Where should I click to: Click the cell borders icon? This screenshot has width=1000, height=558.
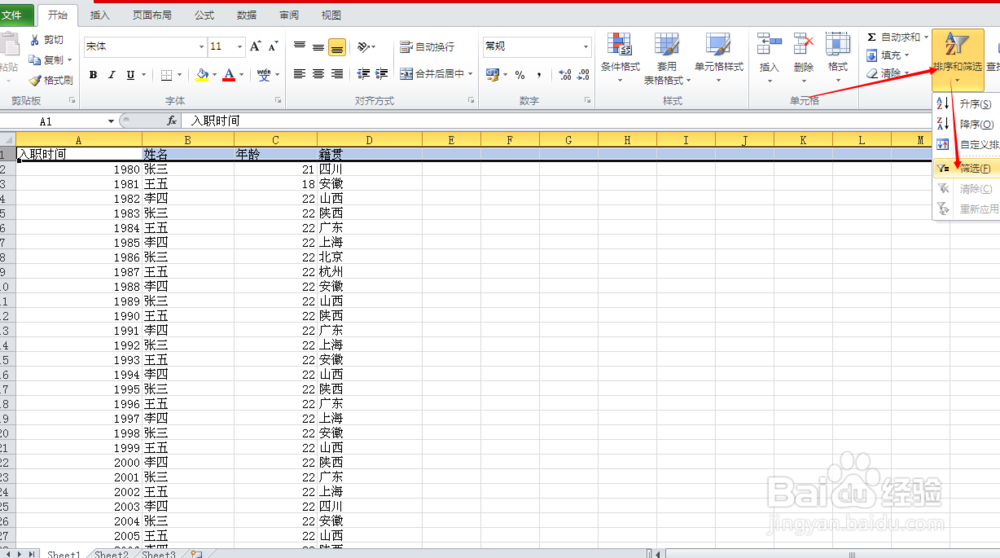coord(166,75)
